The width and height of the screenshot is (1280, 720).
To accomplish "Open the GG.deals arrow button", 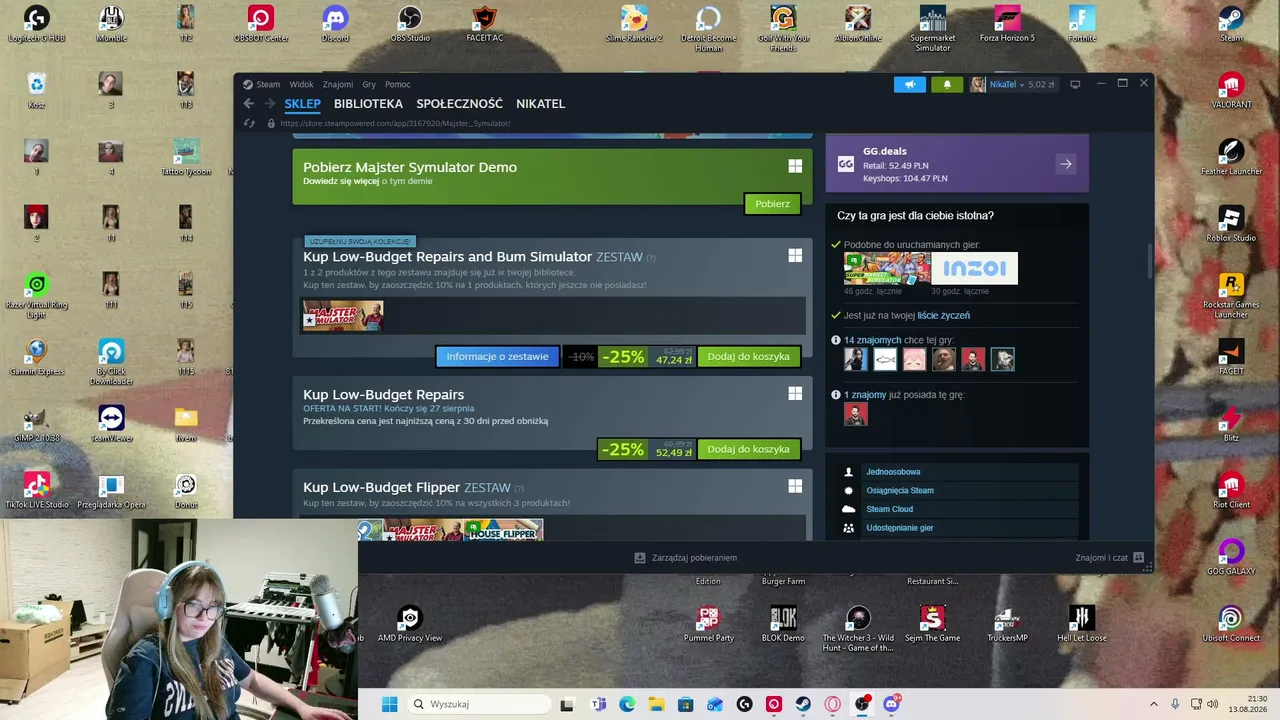I will pos(1066,164).
